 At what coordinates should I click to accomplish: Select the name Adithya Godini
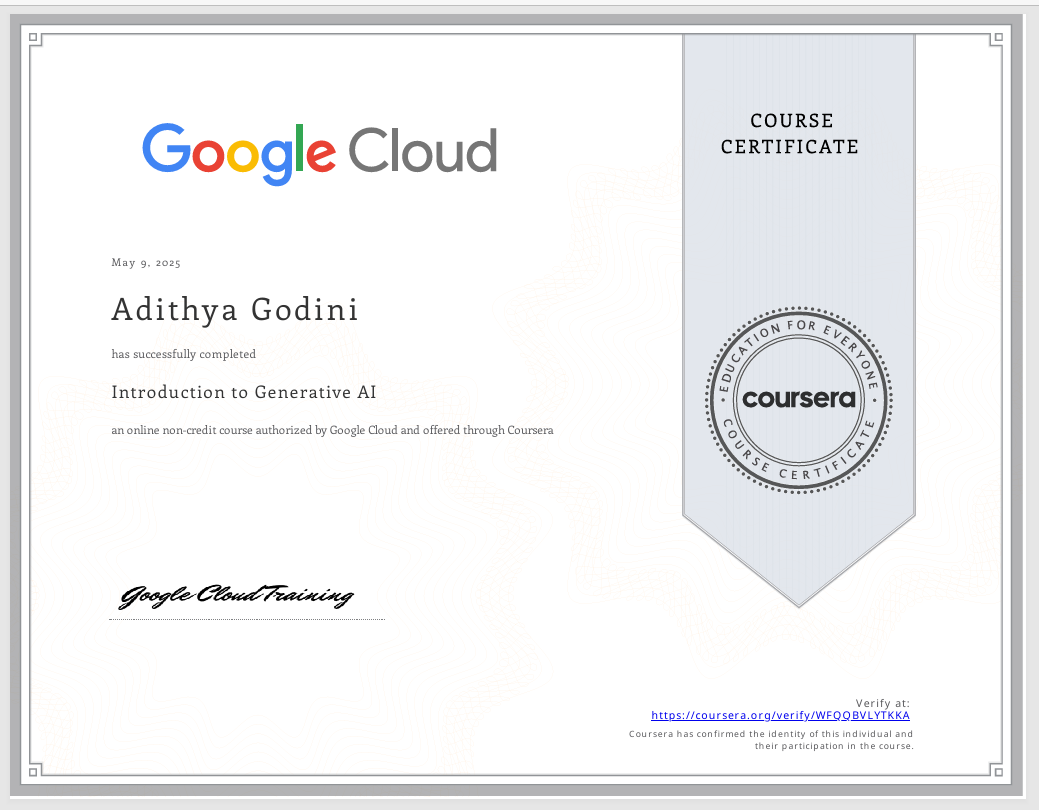point(235,310)
